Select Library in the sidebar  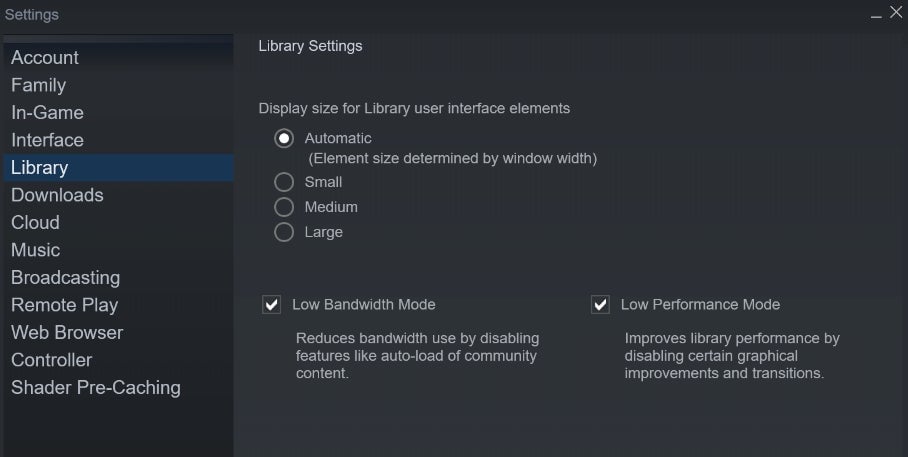tap(40, 168)
